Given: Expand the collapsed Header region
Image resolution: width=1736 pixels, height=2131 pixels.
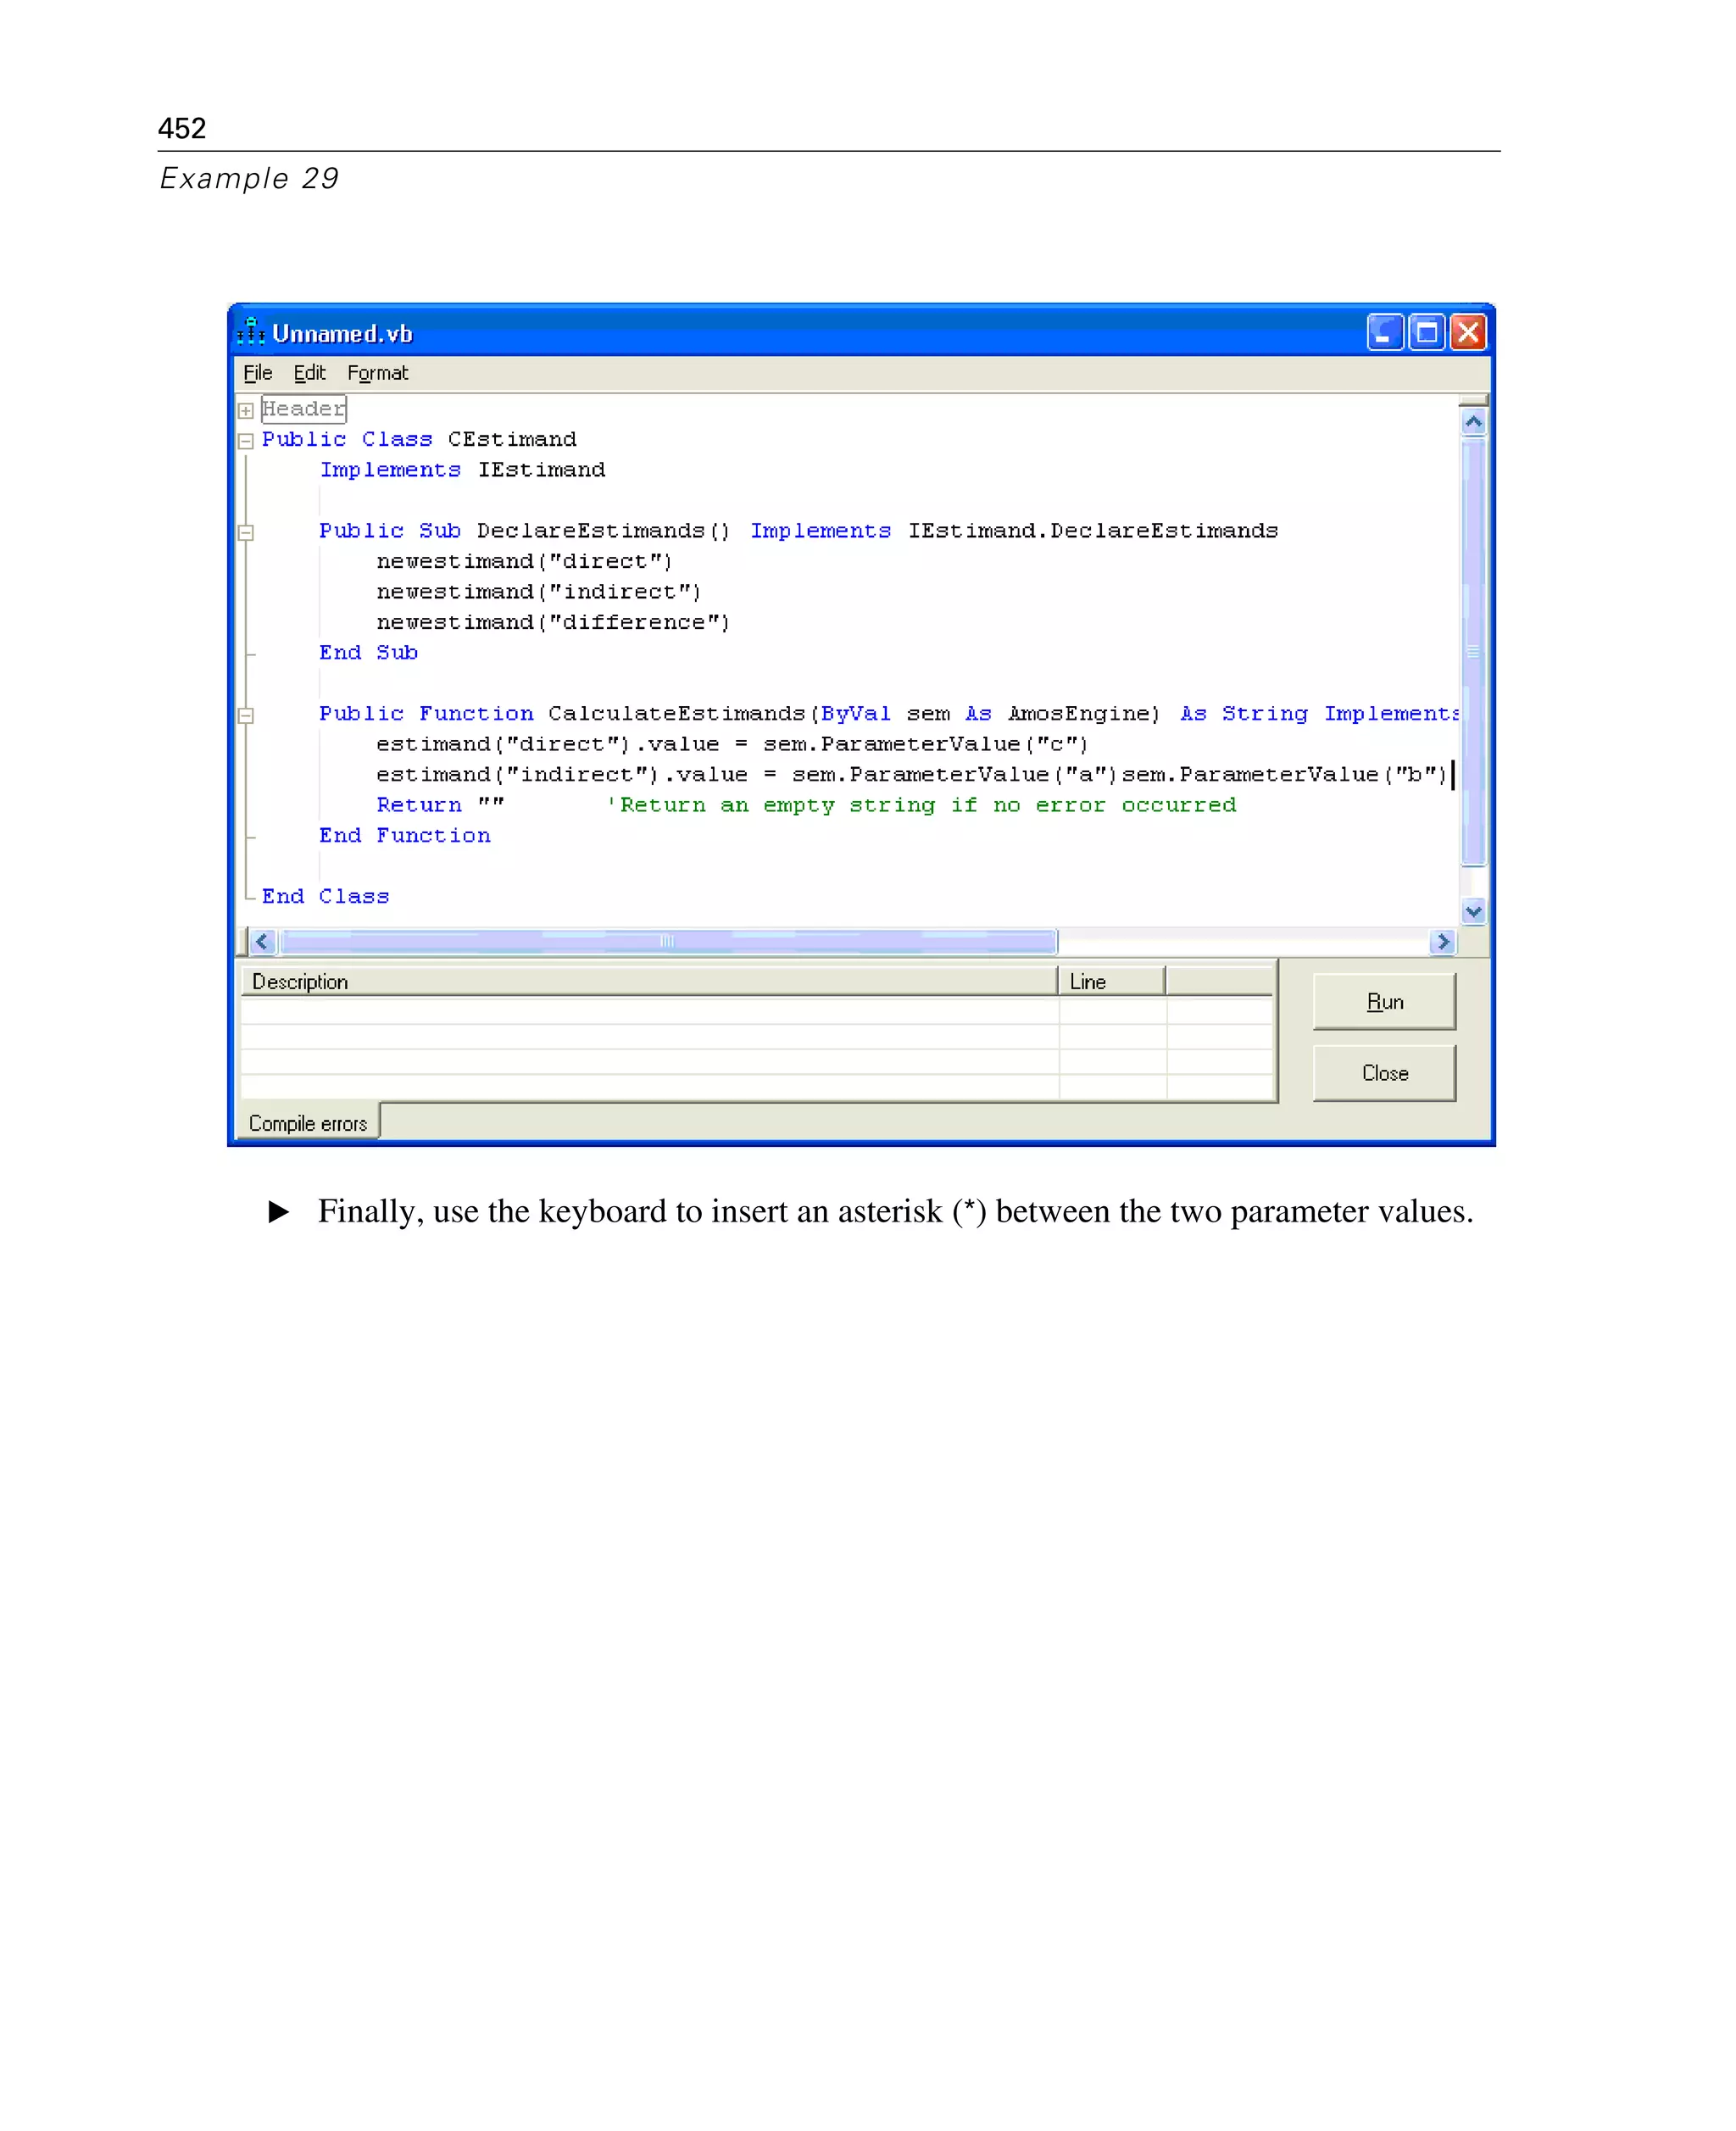Looking at the screenshot, I should [x=245, y=410].
